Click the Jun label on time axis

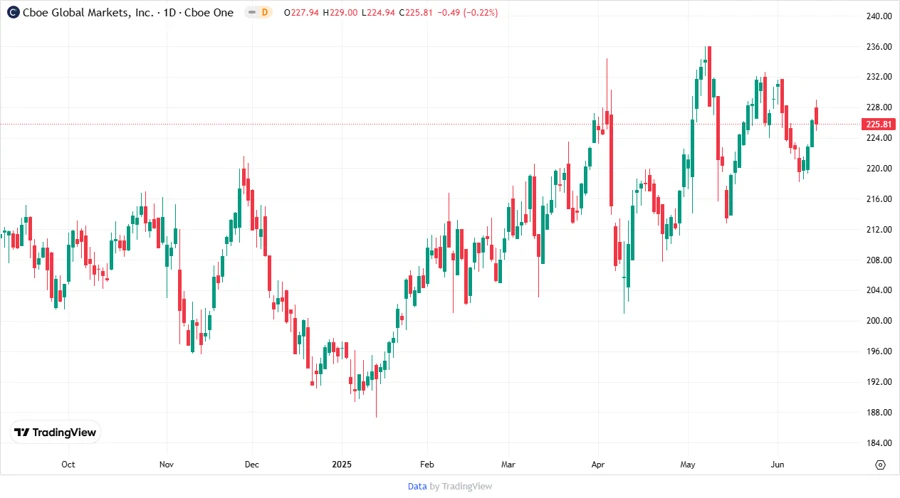pos(777,464)
